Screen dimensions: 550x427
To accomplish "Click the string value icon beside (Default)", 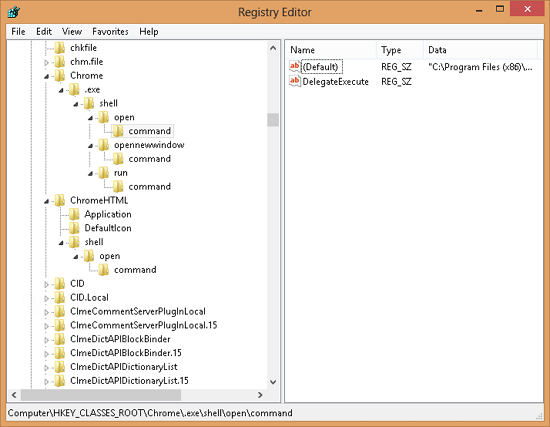I will (295, 67).
